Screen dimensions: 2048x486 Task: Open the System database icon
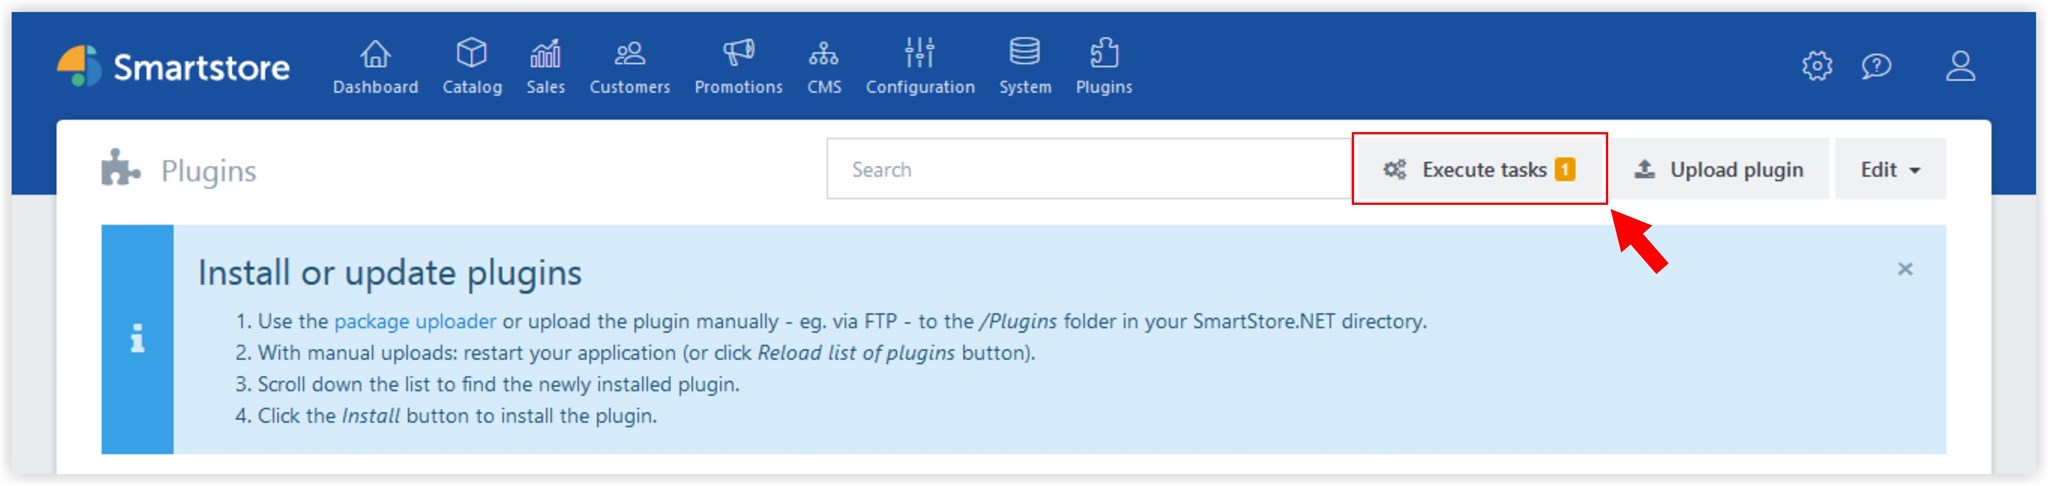[1025, 51]
